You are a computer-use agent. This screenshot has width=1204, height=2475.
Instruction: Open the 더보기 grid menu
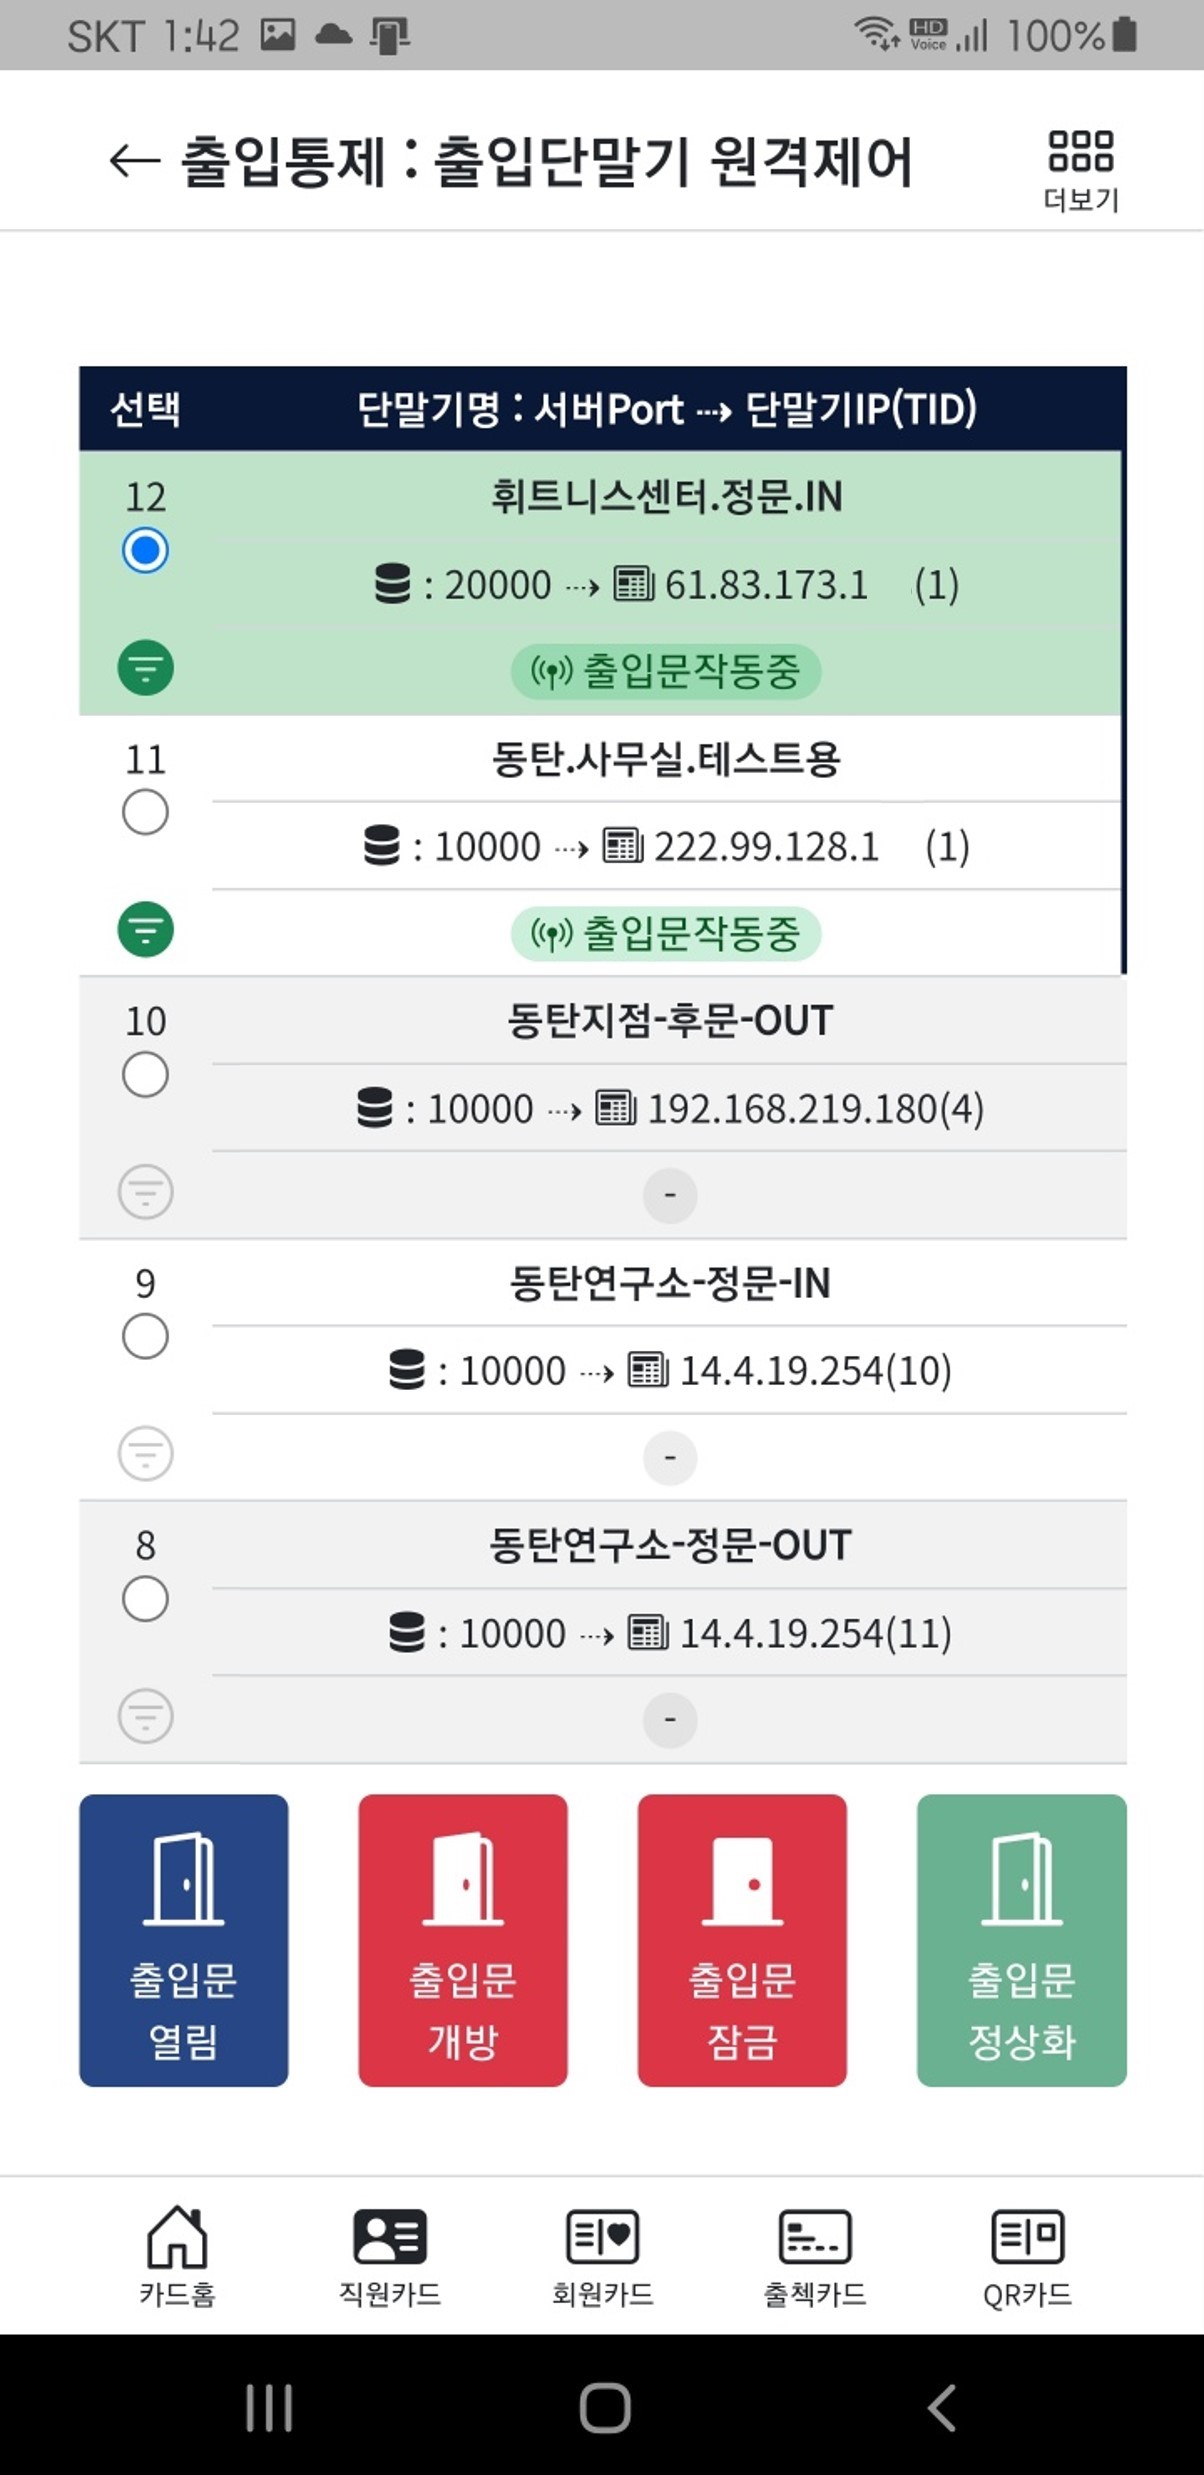coord(1080,171)
